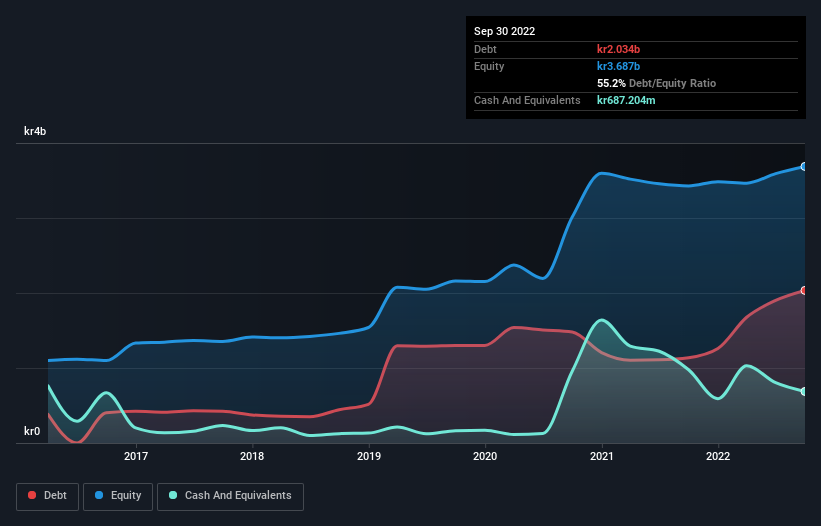The height and width of the screenshot is (526, 821).
Task: Click the 55.2% Debt/Equity Ratio text
Action: pyautogui.click(x=657, y=83)
